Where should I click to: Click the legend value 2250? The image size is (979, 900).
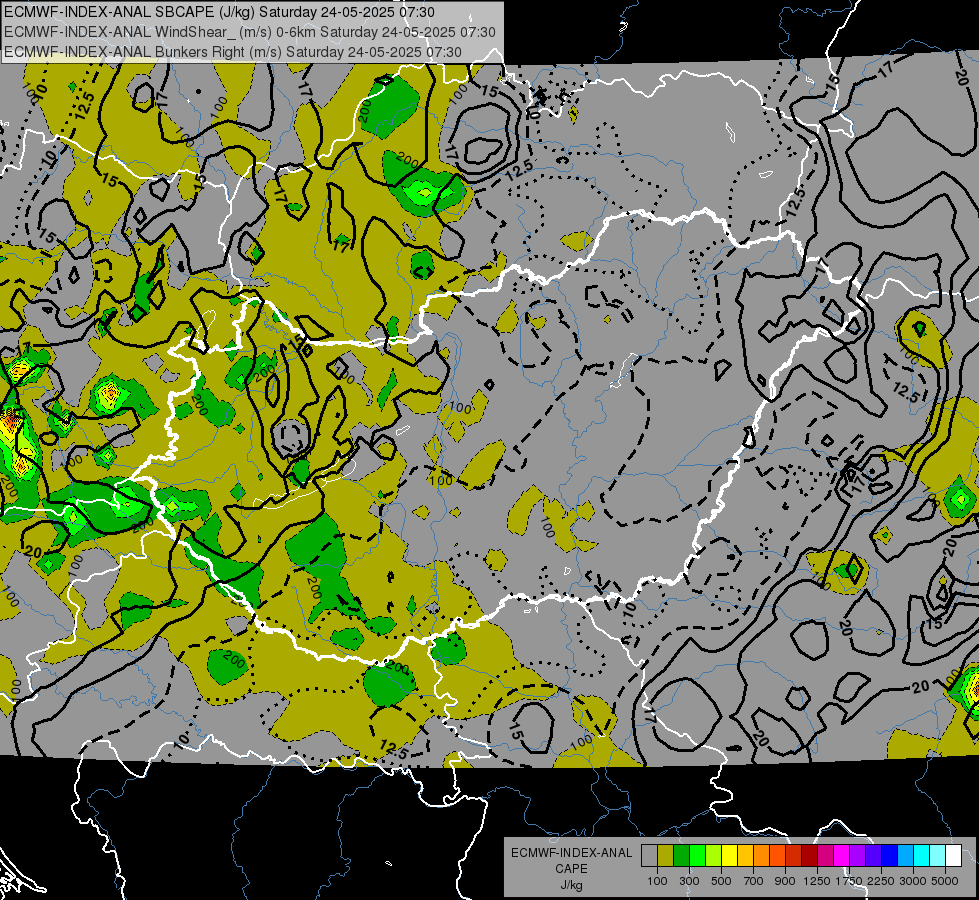pyautogui.click(x=881, y=881)
